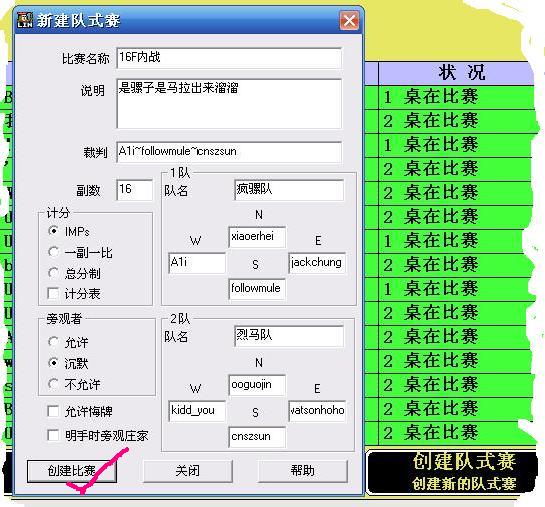Choose 一副一比 scoring option
Viewport: 545px width, 507px height.
[54, 252]
